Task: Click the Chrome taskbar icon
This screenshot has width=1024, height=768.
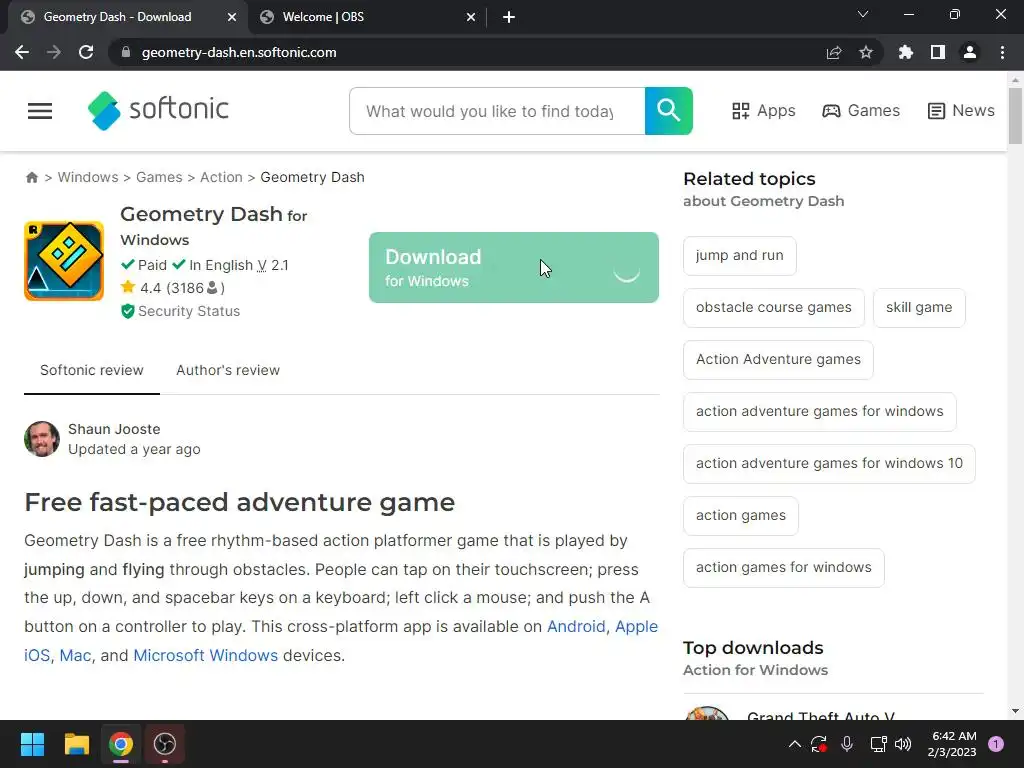Action: coord(121,744)
